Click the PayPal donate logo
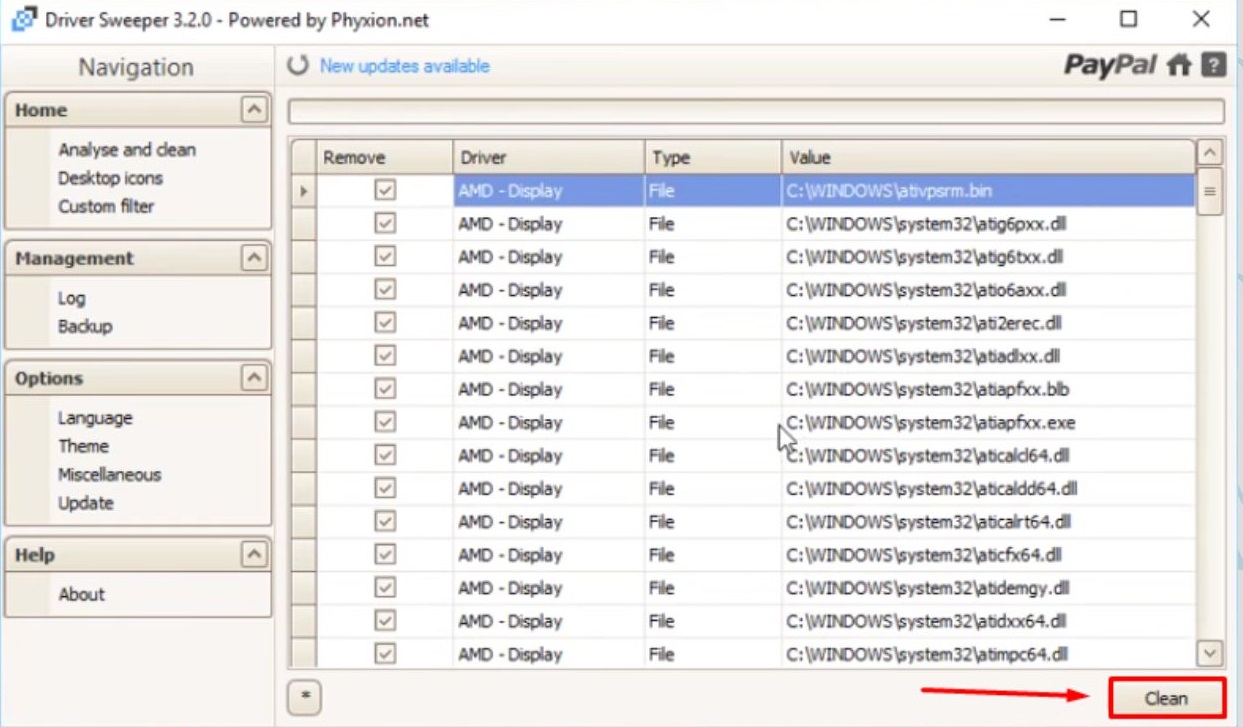The height and width of the screenshot is (727, 1243). (1110, 66)
